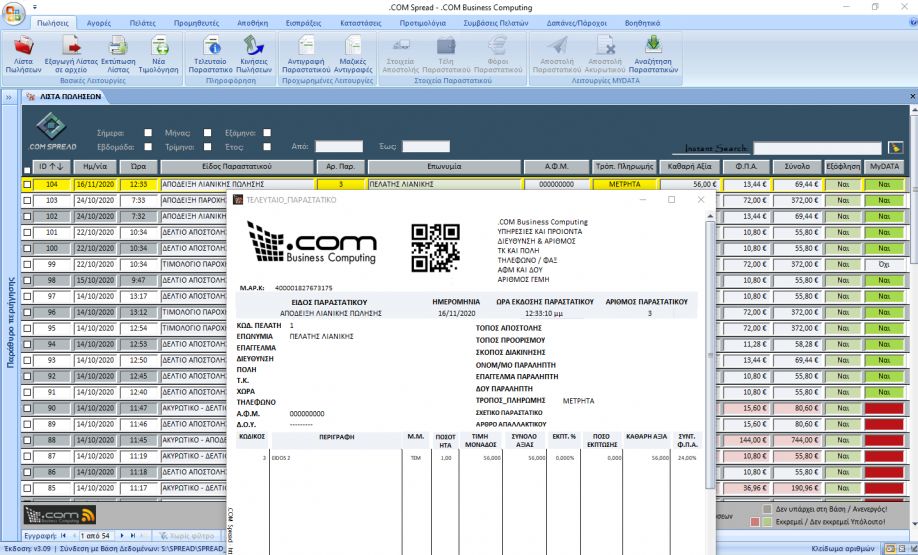
Task: Open Κινήσεις Πωλήσεων icon
Action: [254, 45]
